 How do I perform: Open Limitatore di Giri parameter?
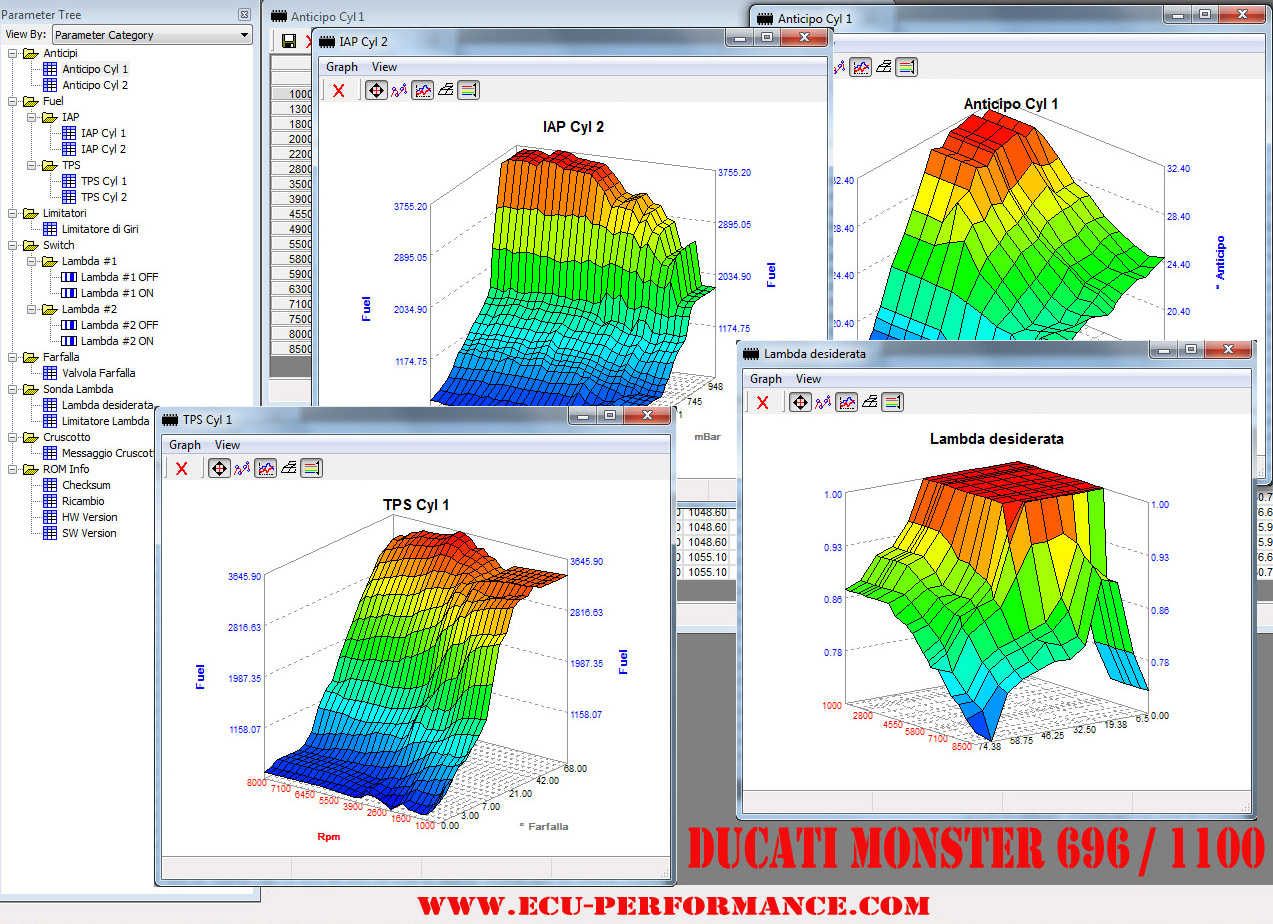100,229
